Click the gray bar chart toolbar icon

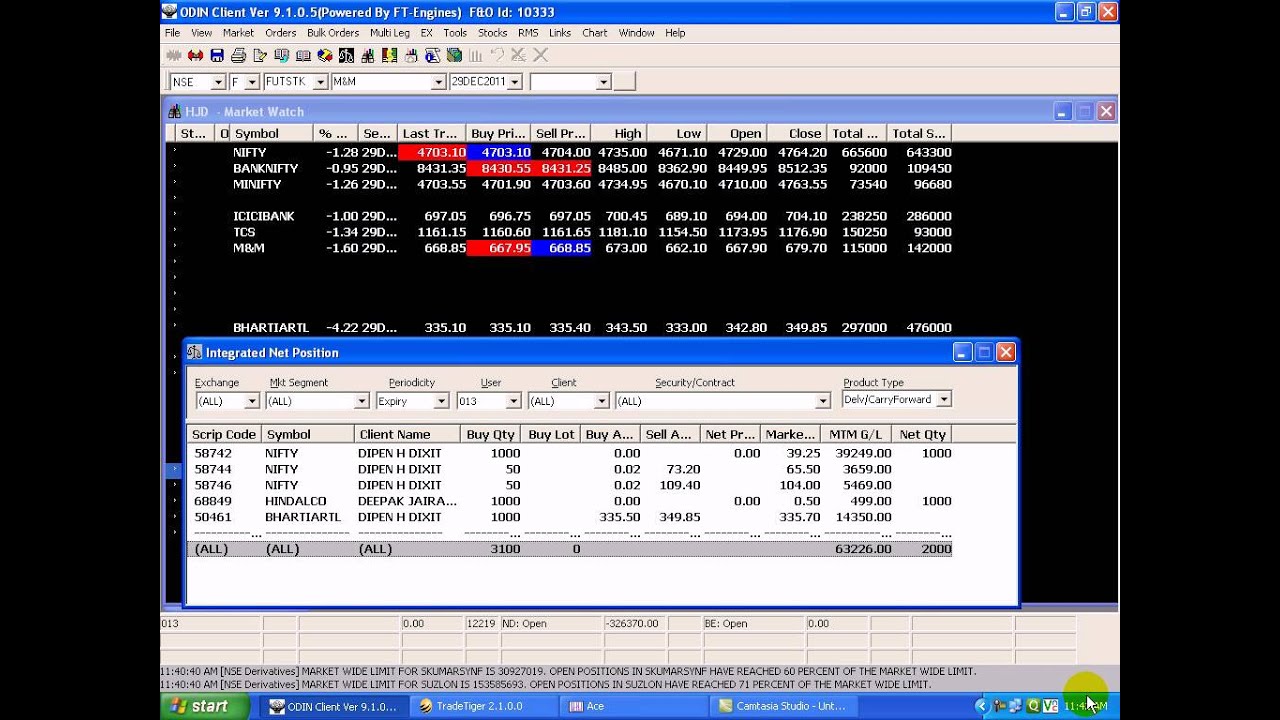[x=475, y=56]
